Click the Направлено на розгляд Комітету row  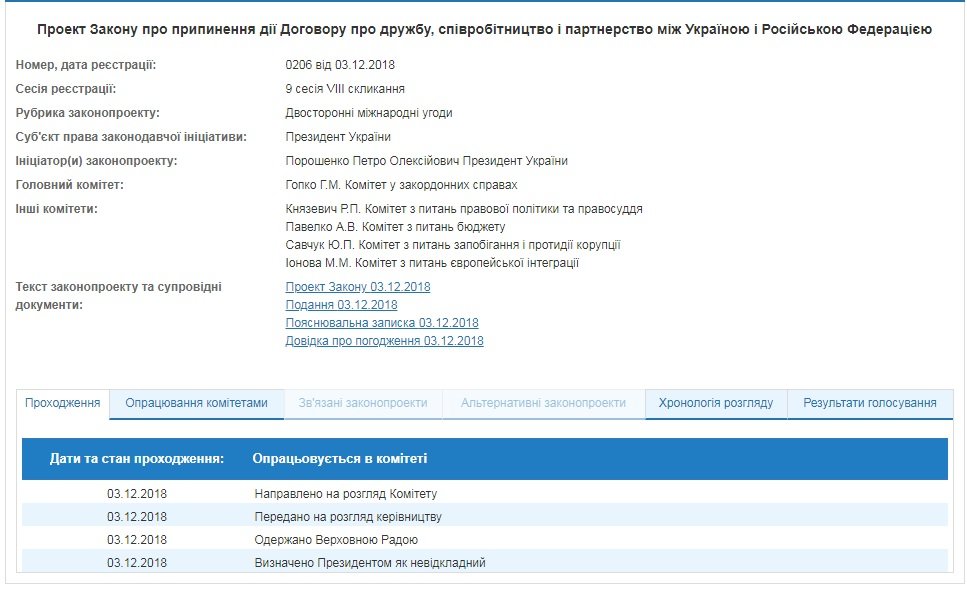click(x=346, y=494)
